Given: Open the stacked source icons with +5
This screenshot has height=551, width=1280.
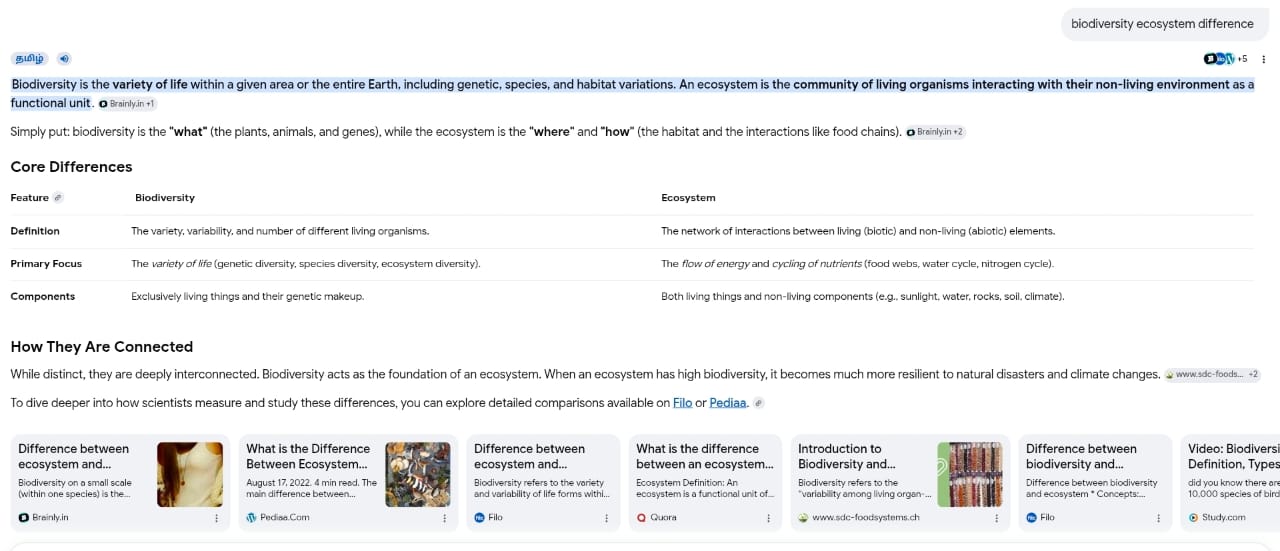Looking at the screenshot, I should tap(1225, 59).
